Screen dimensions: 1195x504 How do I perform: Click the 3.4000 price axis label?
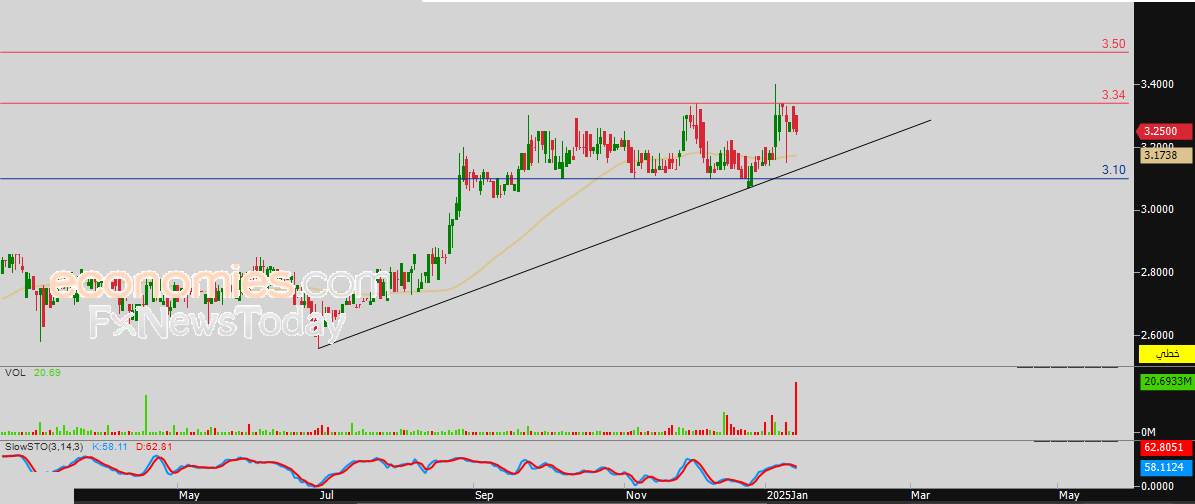(1155, 83)
